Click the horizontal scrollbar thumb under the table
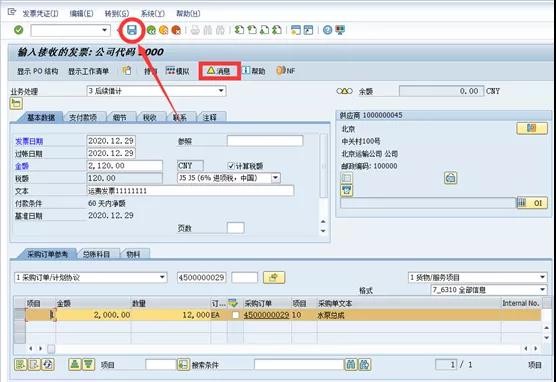The height and width of the screenshot is (382, 556). point(51,349)
